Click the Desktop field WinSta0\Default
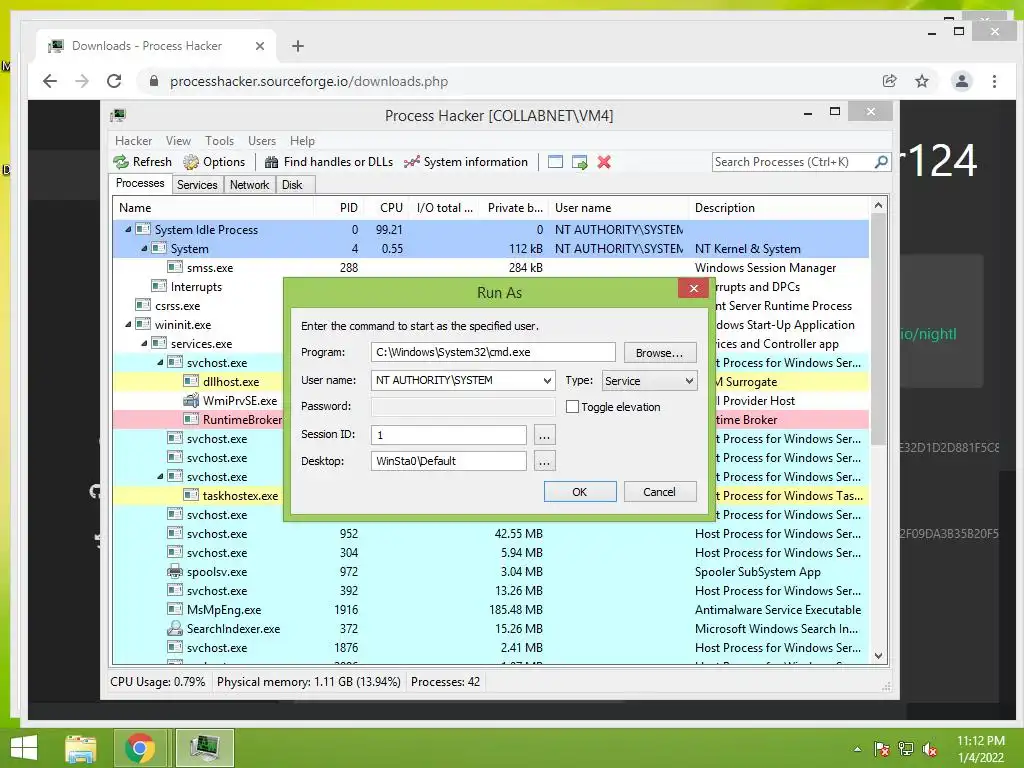 pyautogui.click(x=449, y=461)
